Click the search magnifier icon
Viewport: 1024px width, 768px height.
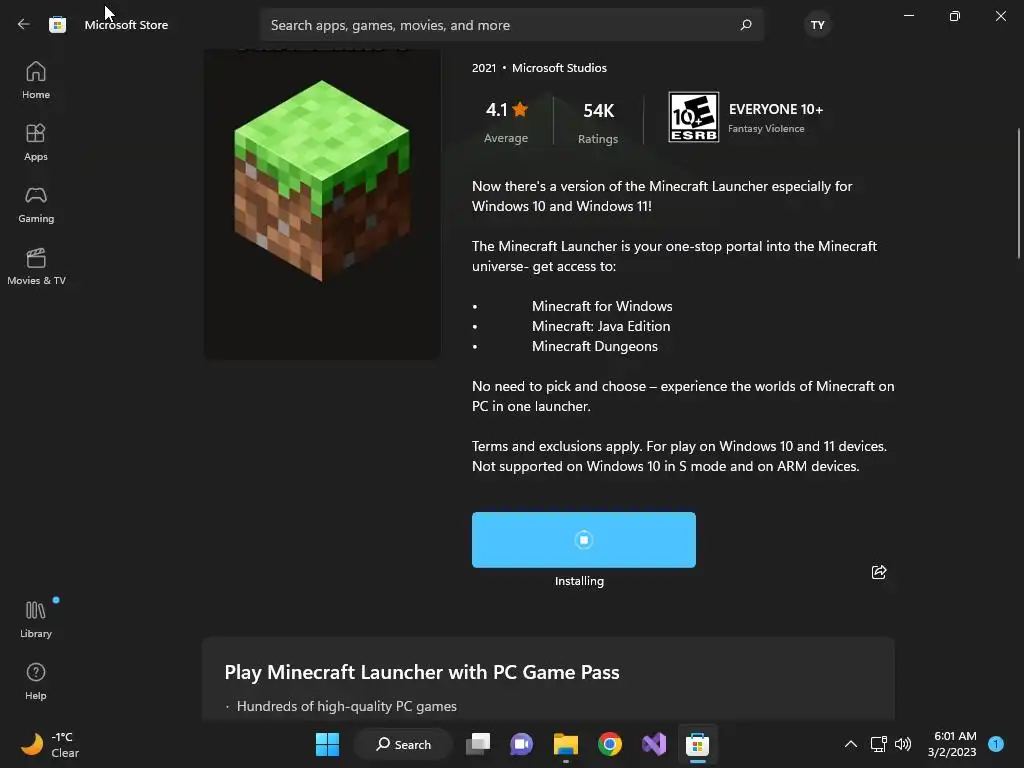click(x=746, y=25)
